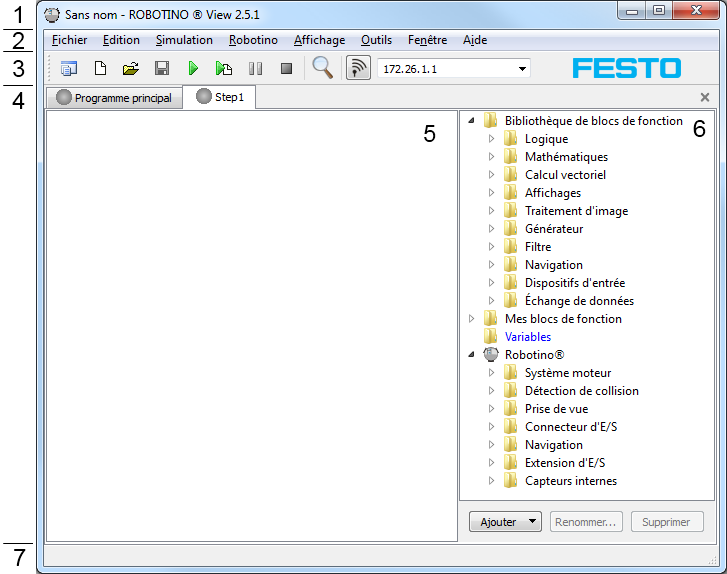Open the Outils menu

click(x=376, y=40)
